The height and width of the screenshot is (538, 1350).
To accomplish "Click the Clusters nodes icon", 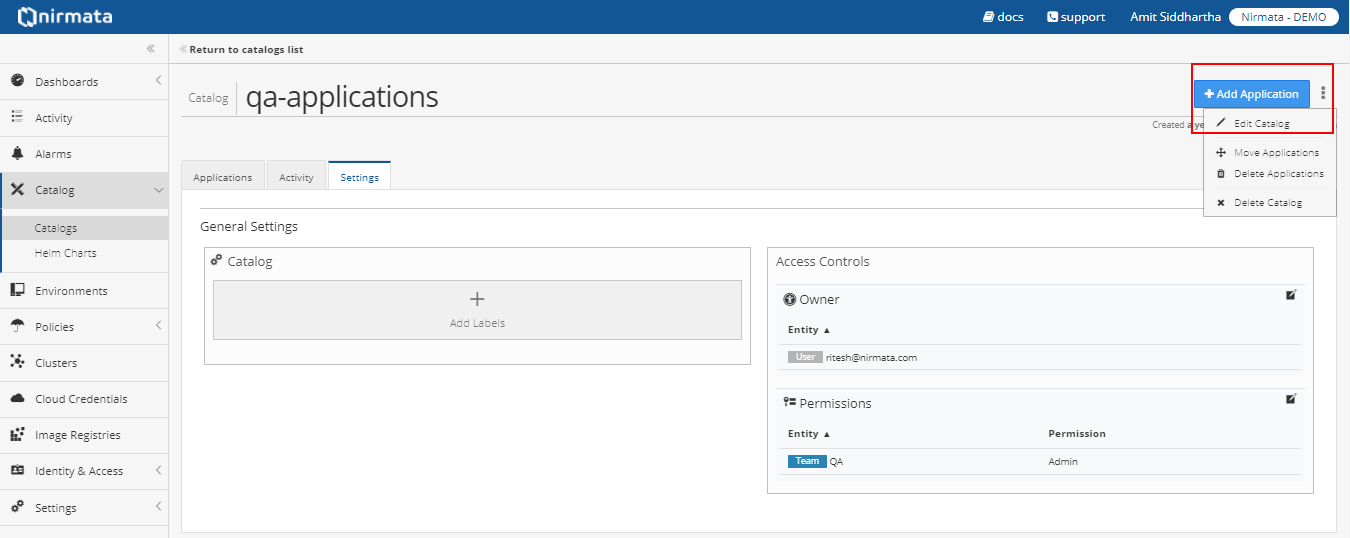I will coord(17,362).
